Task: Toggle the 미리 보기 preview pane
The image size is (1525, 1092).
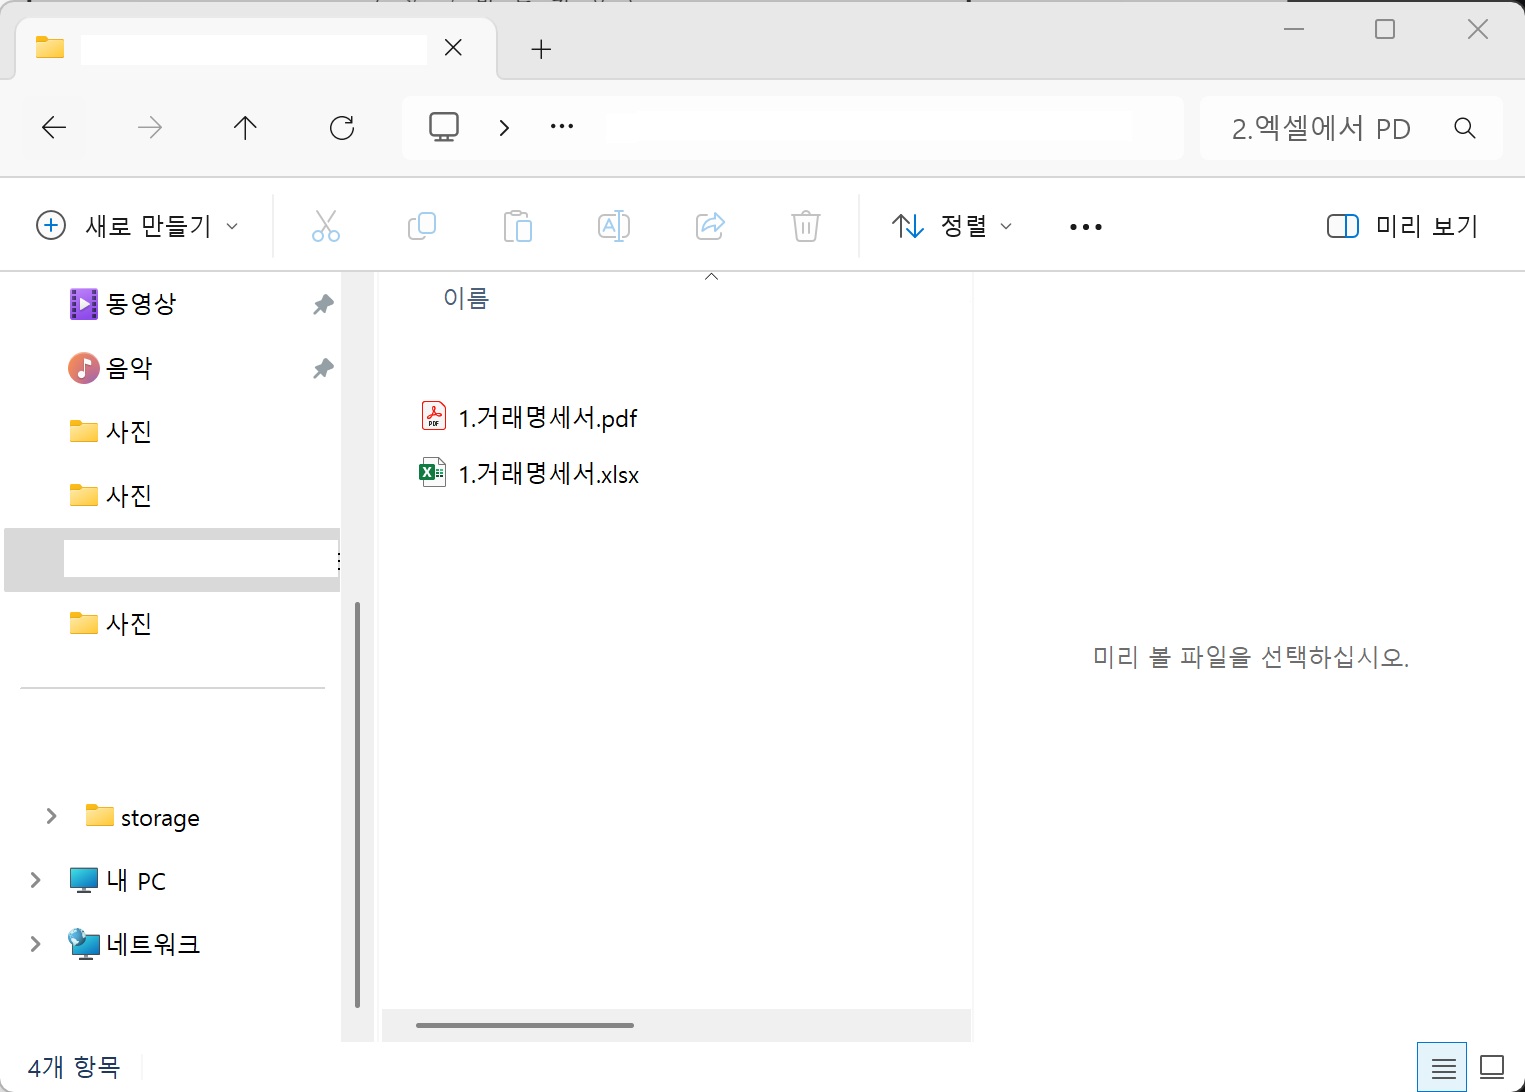Action: click(1402, 226)
